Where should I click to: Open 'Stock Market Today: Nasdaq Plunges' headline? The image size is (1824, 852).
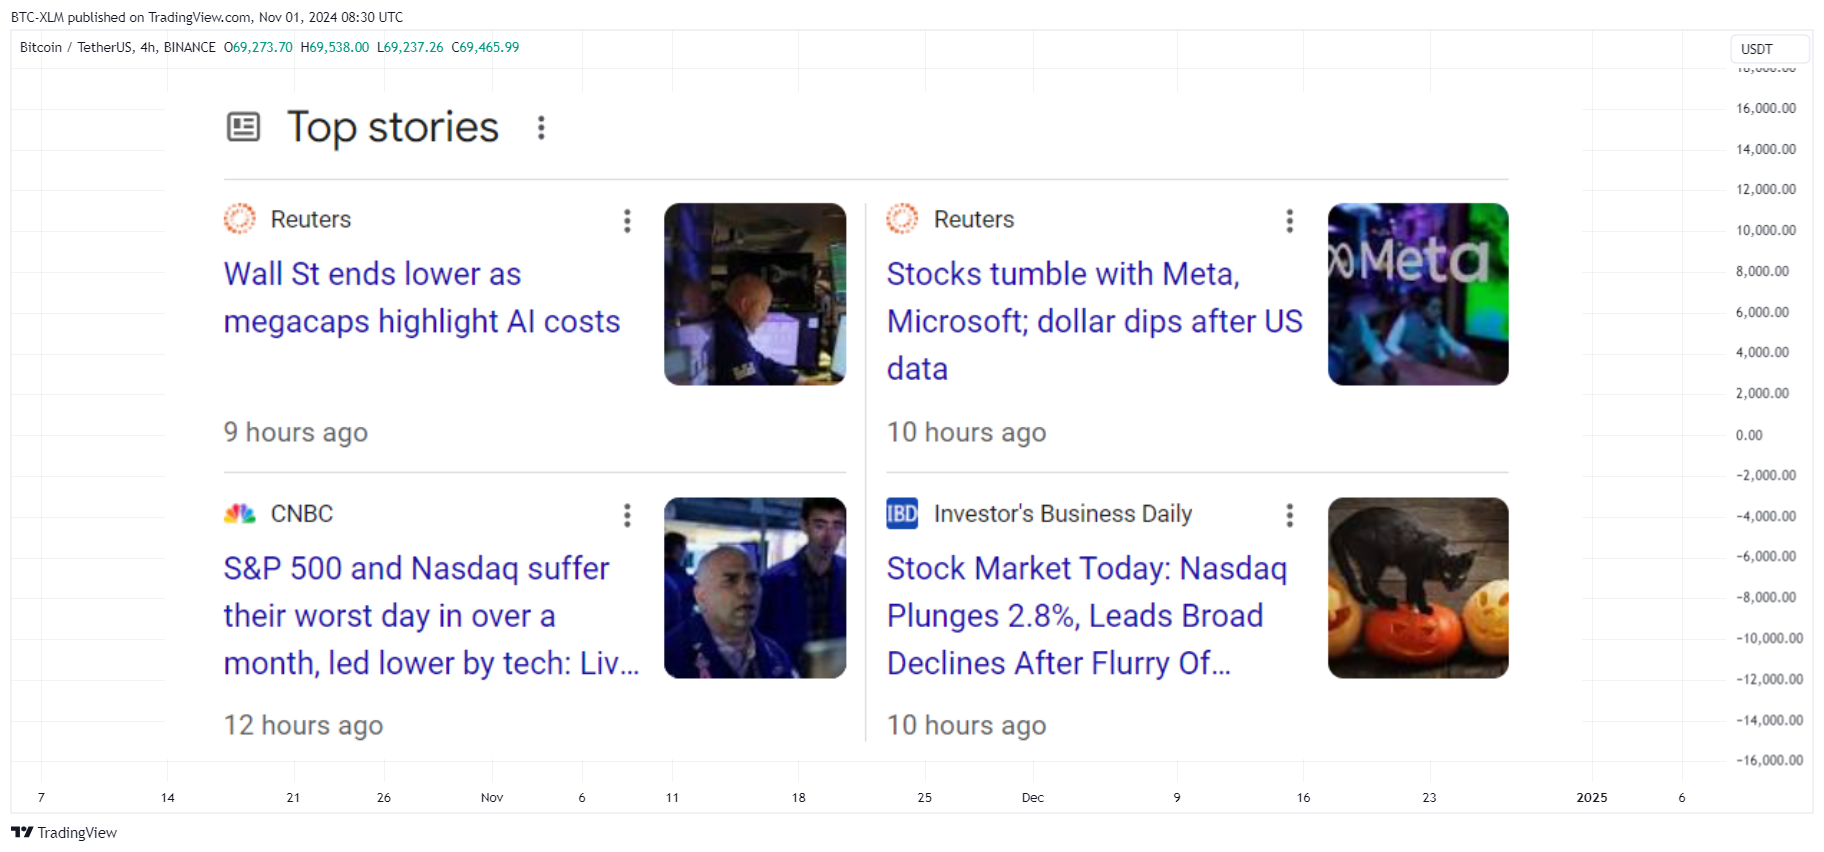1086,615
